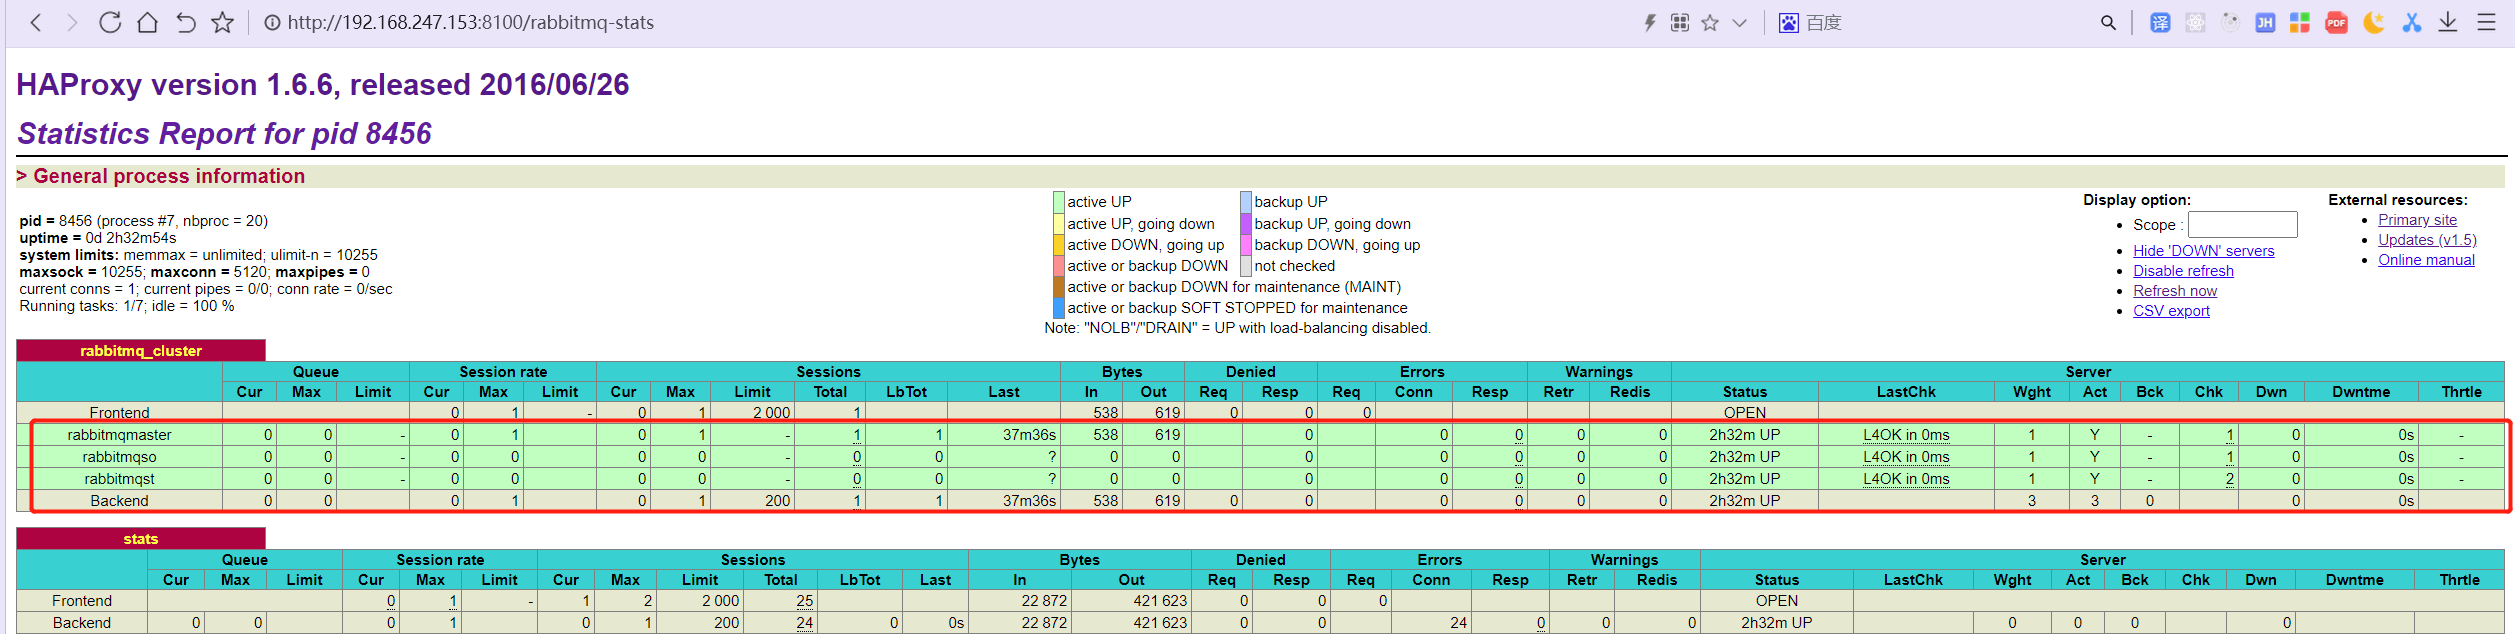Image resolution: width=2515 pixels, height=634 pixels.
Task: Click the rabbitmqst server name cell
Action: (x=119, y=479)
